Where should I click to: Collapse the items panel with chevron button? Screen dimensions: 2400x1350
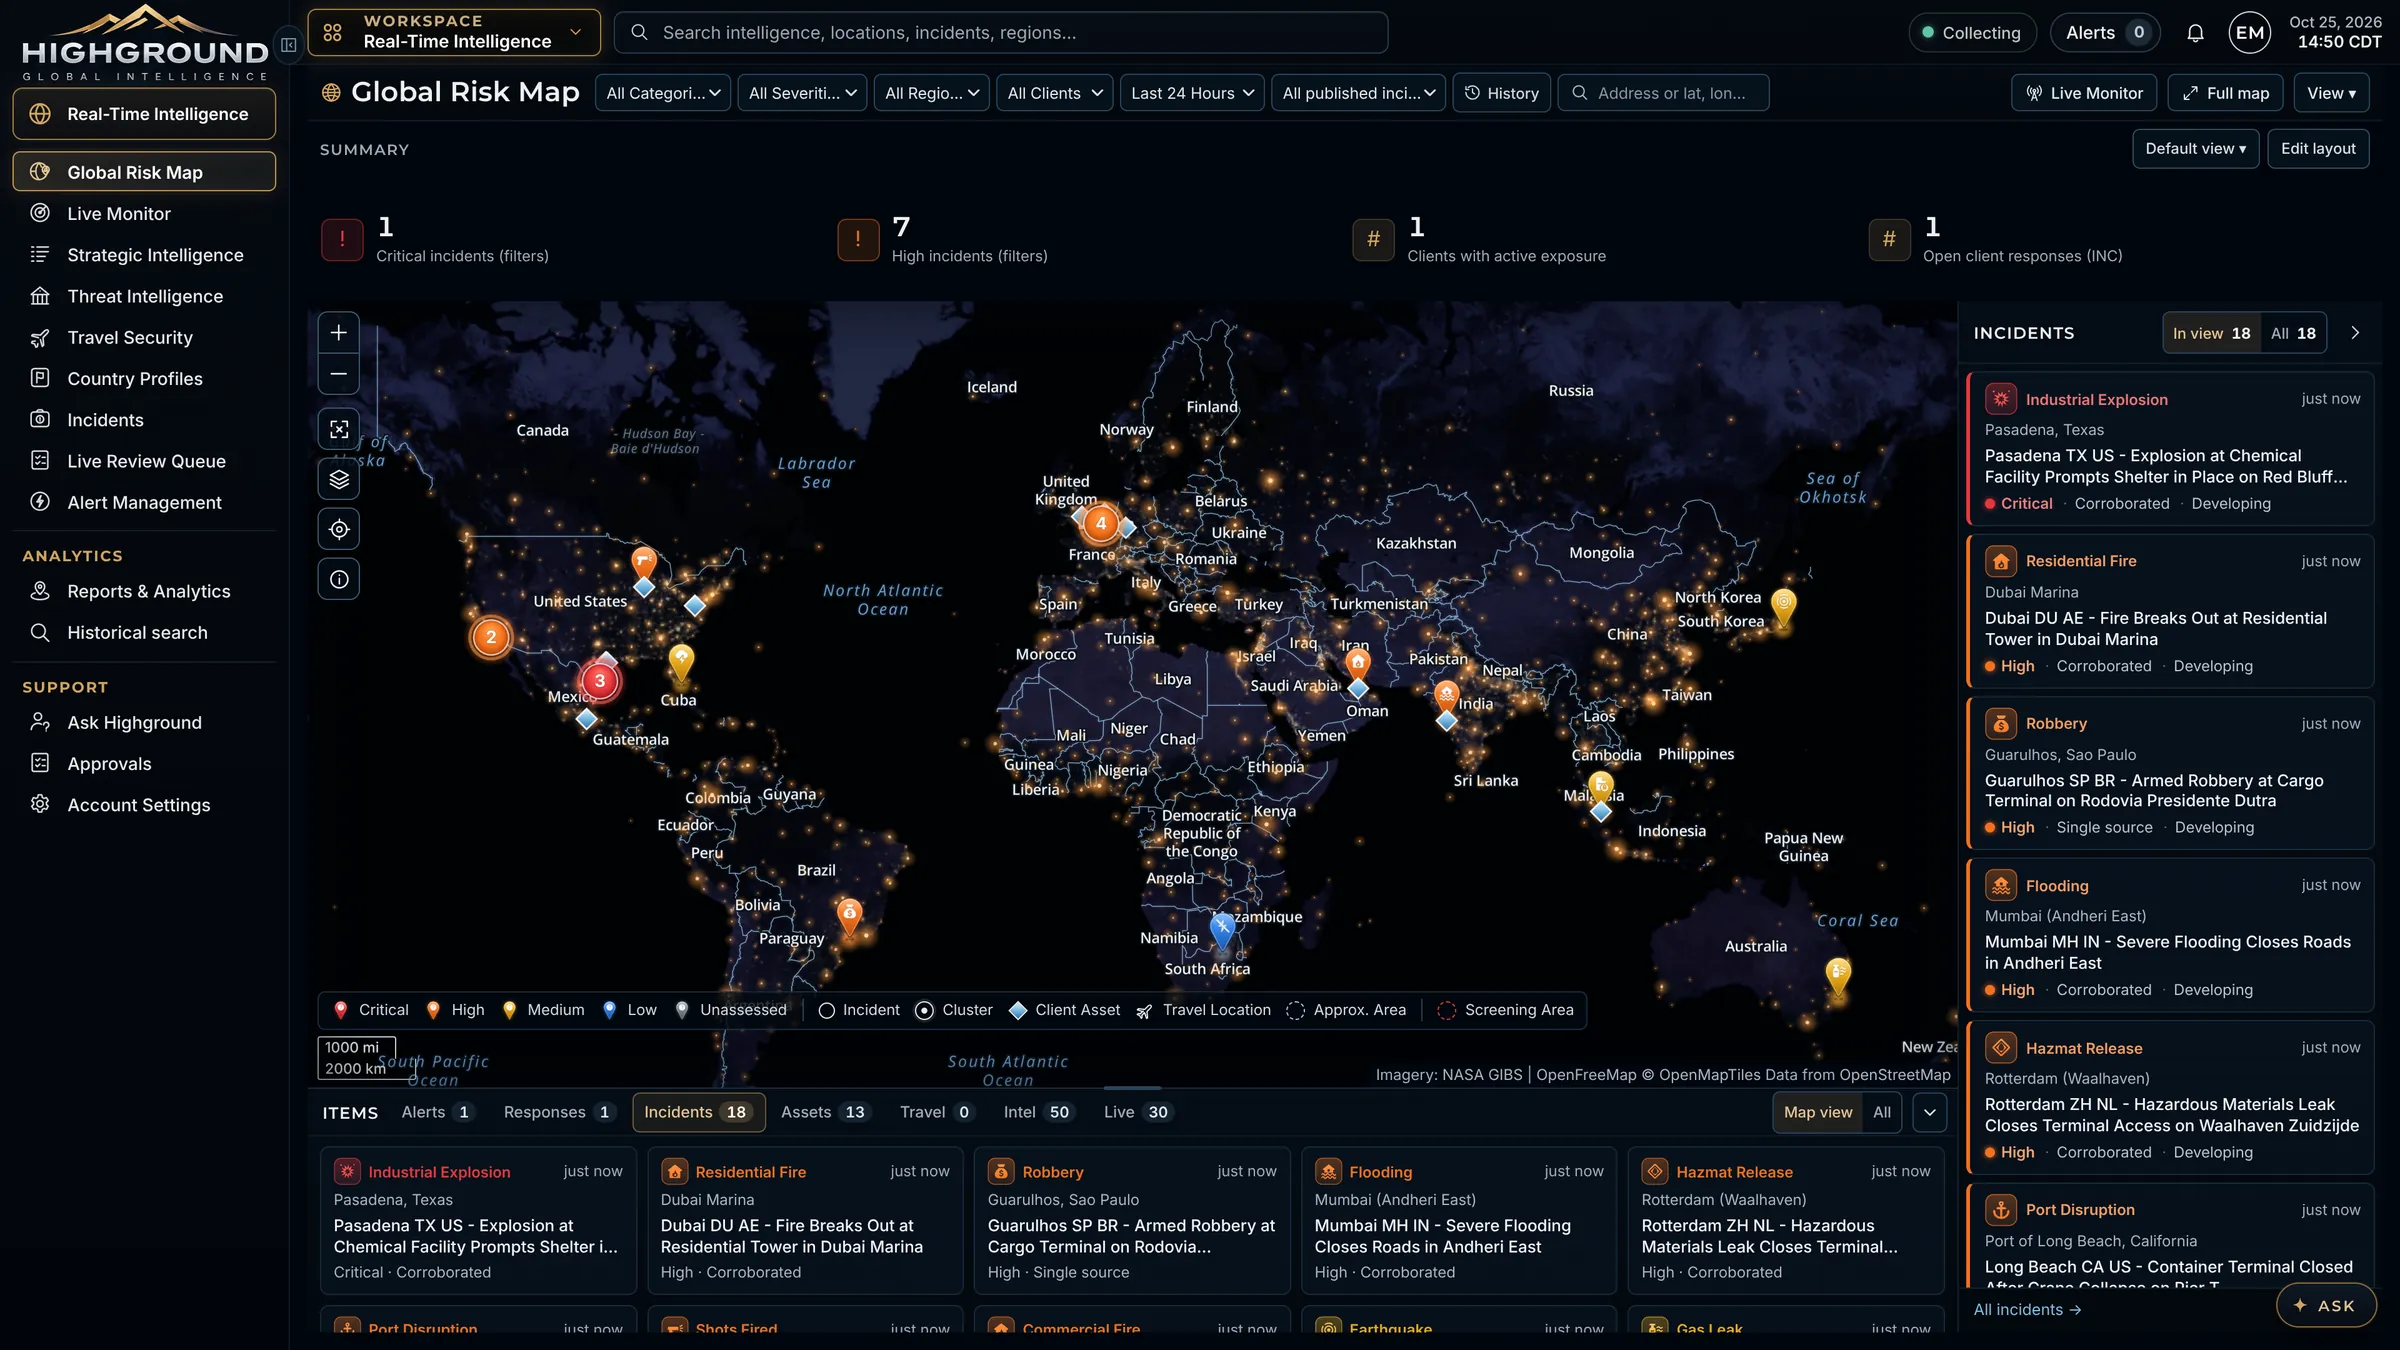click(x=1929, y=1112)
